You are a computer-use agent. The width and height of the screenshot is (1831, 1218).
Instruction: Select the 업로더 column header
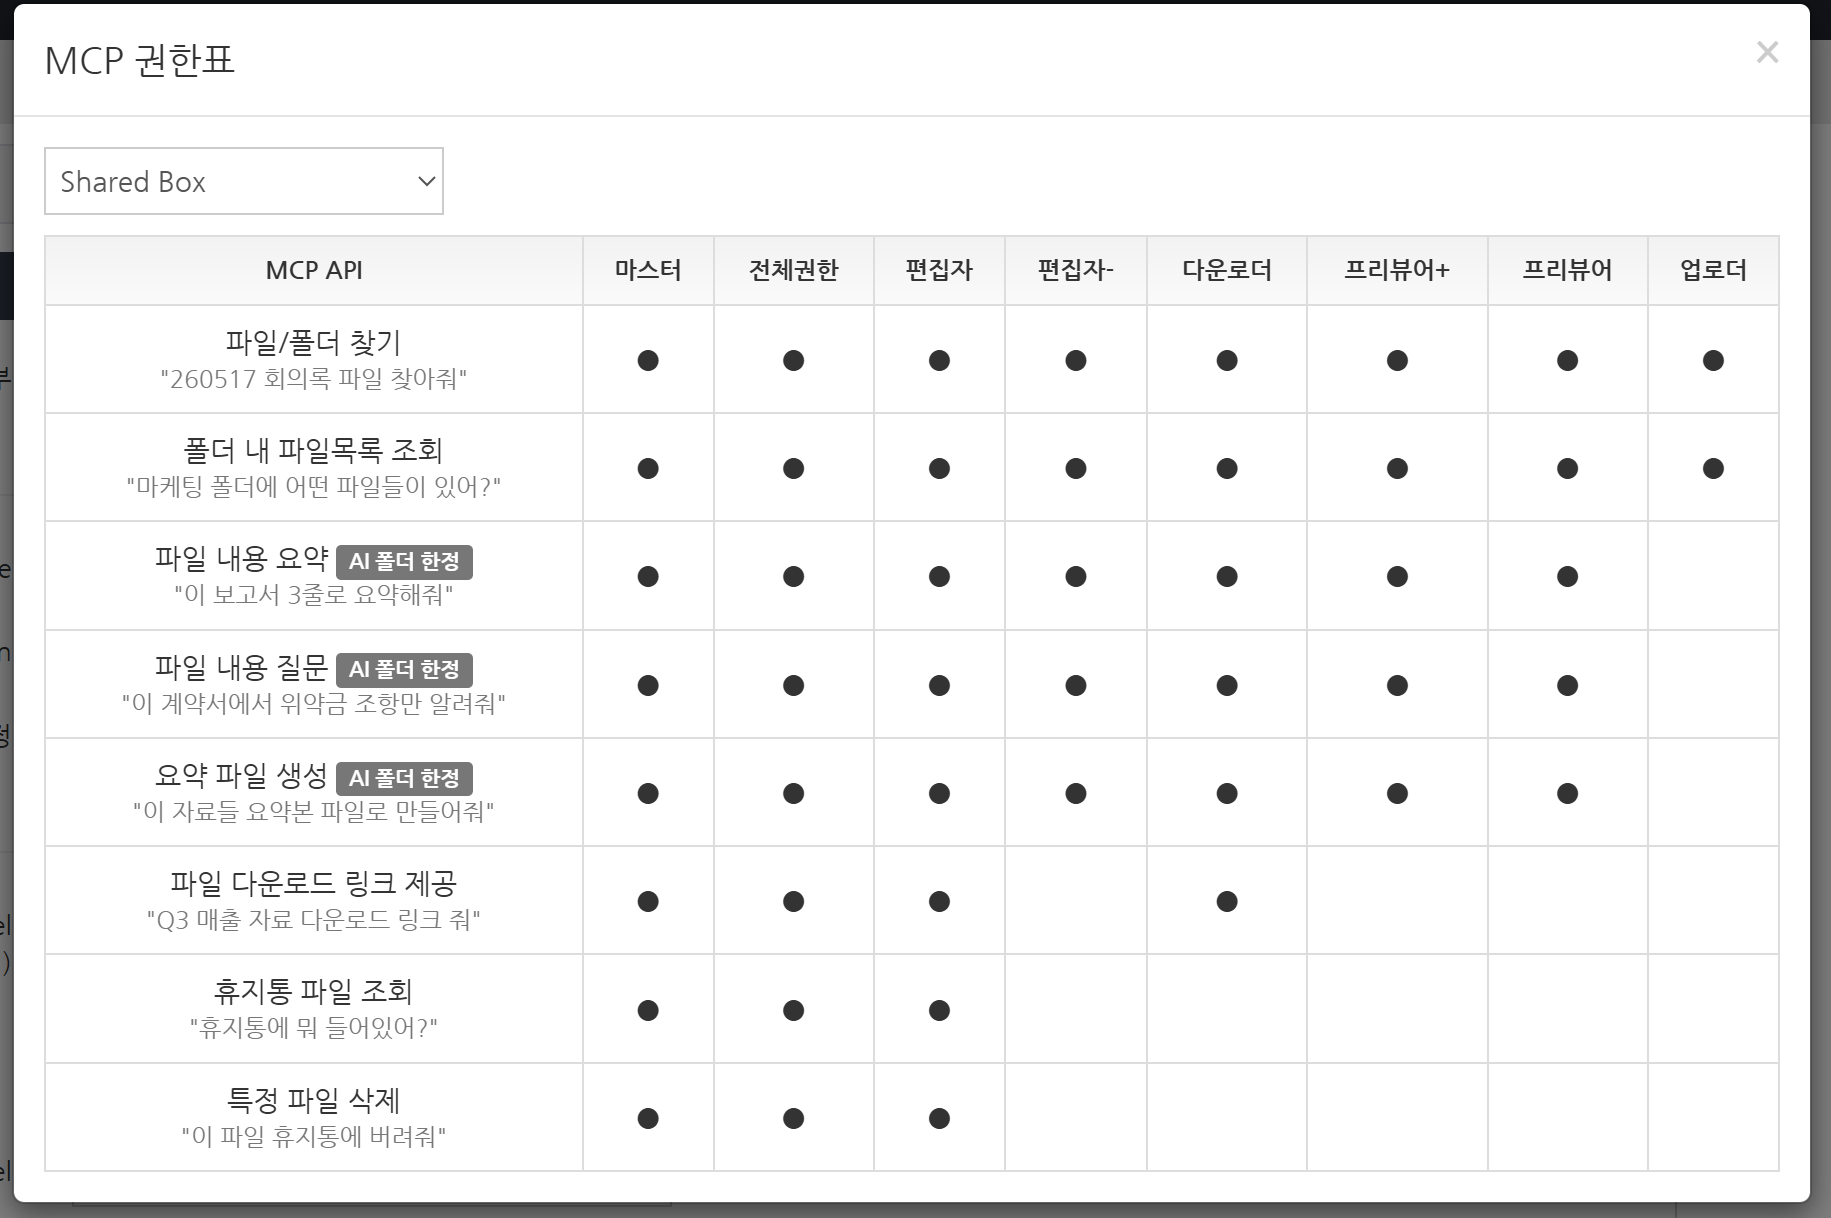(1713, 270)
